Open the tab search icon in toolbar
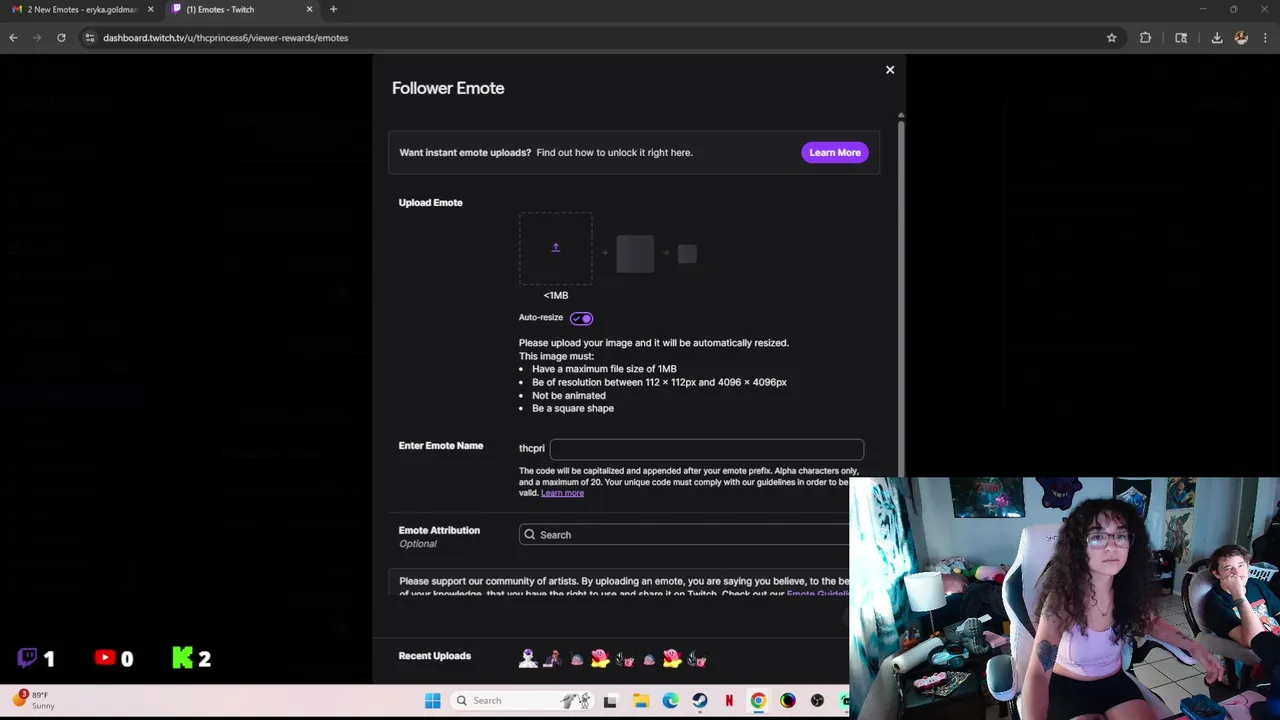The height and width of the screenshot is (720, 1280). (x=1181, y=38)
